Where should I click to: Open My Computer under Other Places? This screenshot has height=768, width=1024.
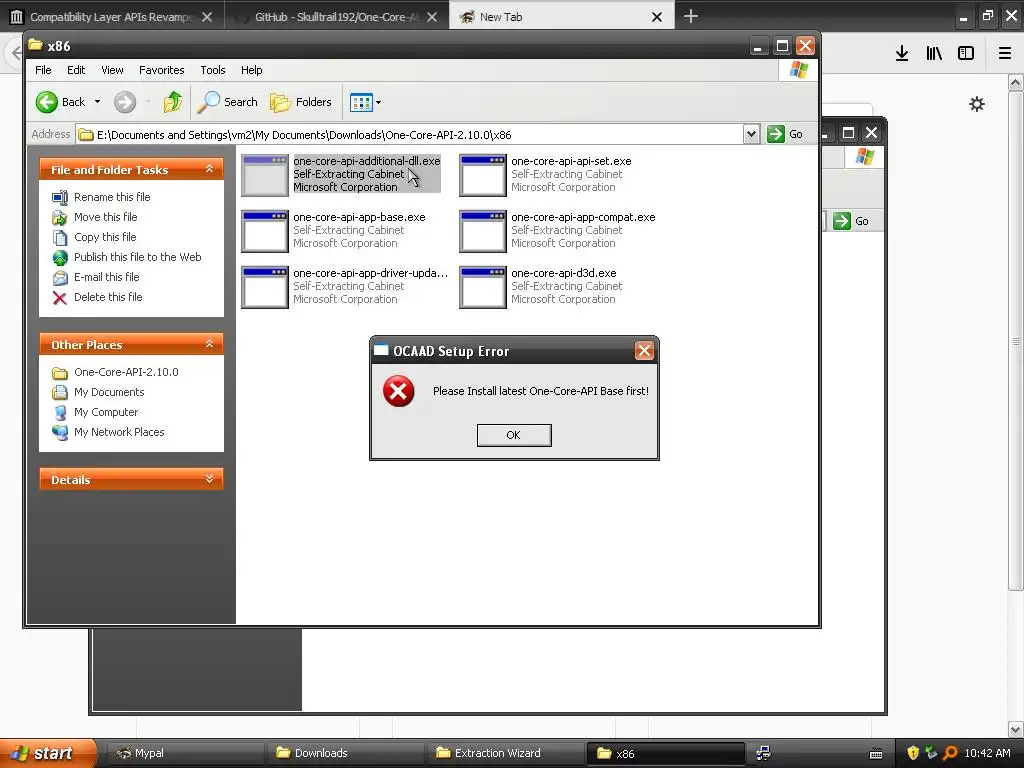[x=106, y=412]
